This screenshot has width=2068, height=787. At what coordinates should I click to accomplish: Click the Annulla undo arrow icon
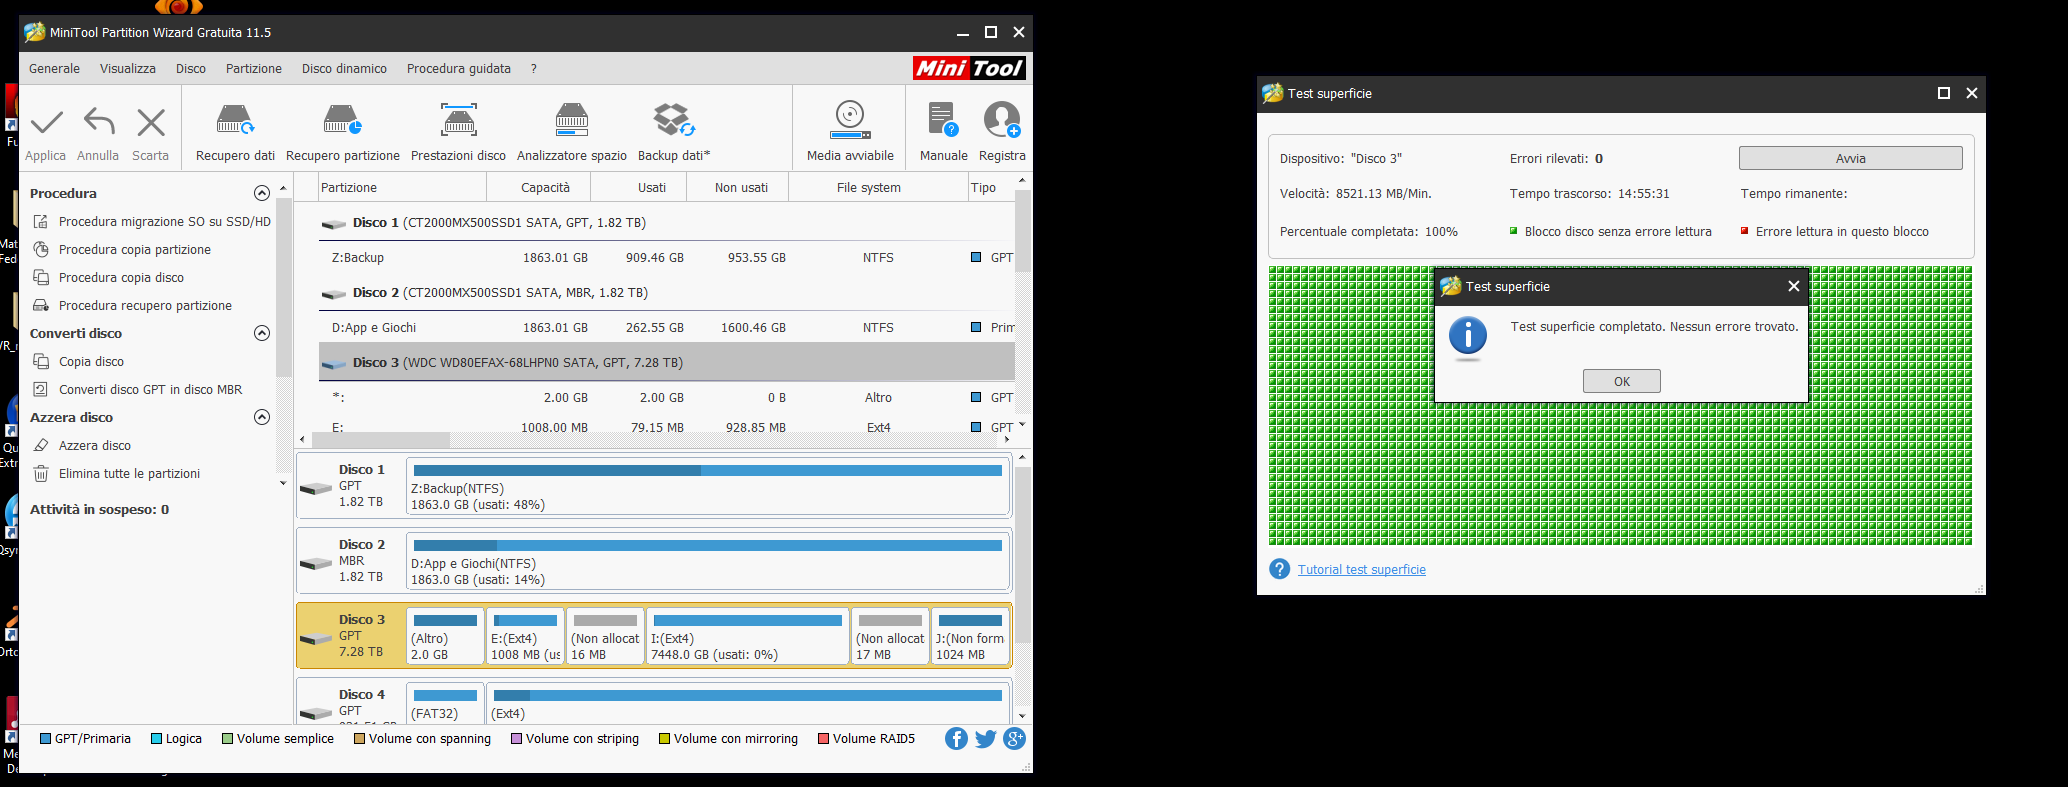[98, 122]
